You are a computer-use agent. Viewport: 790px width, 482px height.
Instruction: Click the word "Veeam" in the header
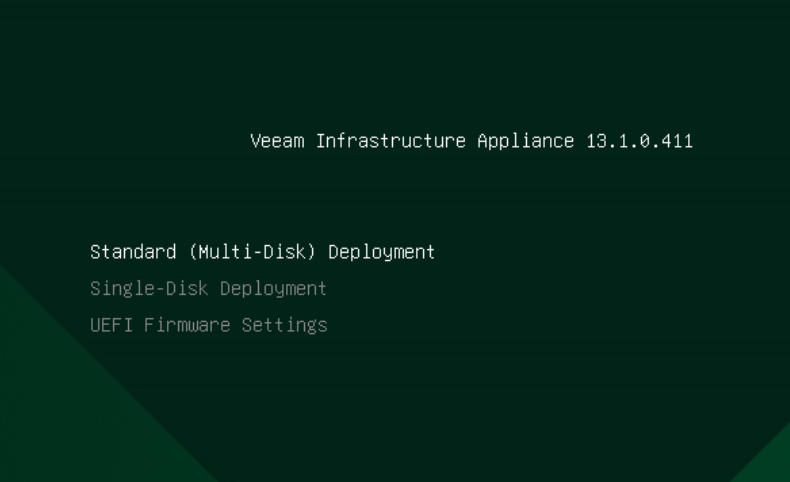tap(277, 141)
